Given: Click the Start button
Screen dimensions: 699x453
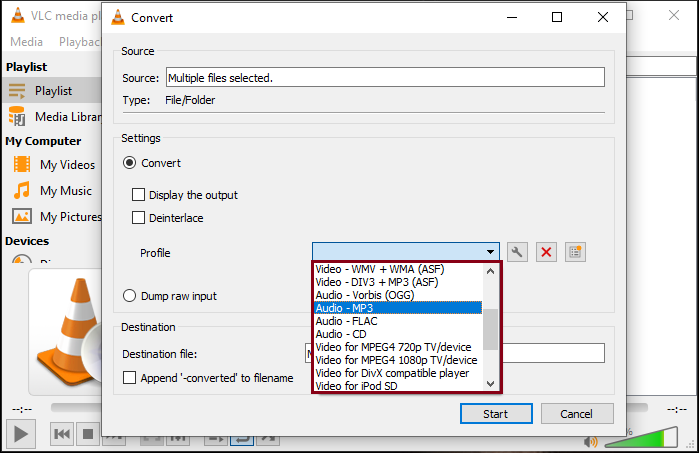Looking at the screenshot, I should pos(496,414).
